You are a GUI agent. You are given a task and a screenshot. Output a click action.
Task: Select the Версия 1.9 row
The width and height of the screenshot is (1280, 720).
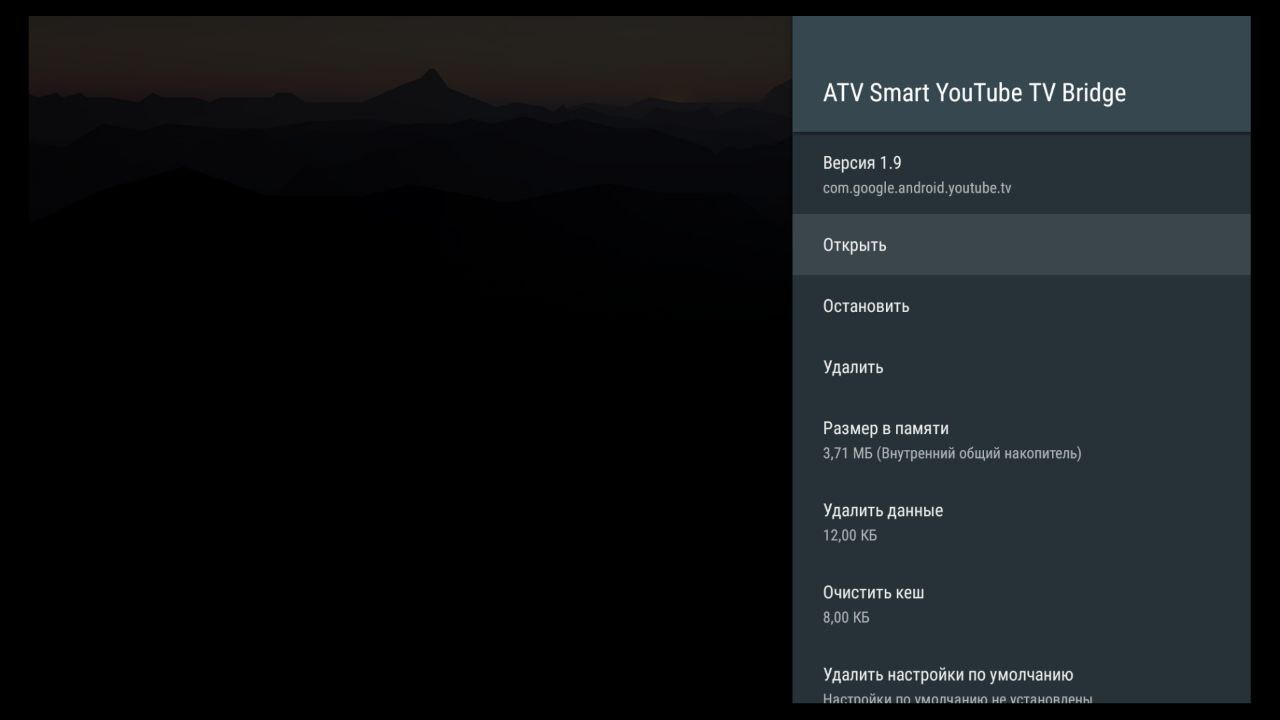1021,174
